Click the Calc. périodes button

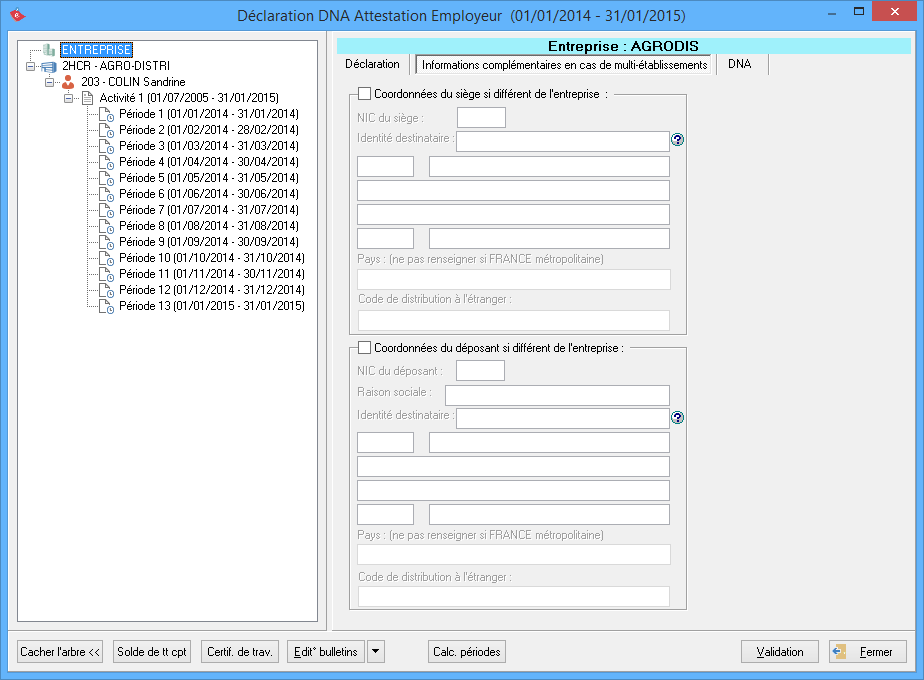click(x=466, y=652)
